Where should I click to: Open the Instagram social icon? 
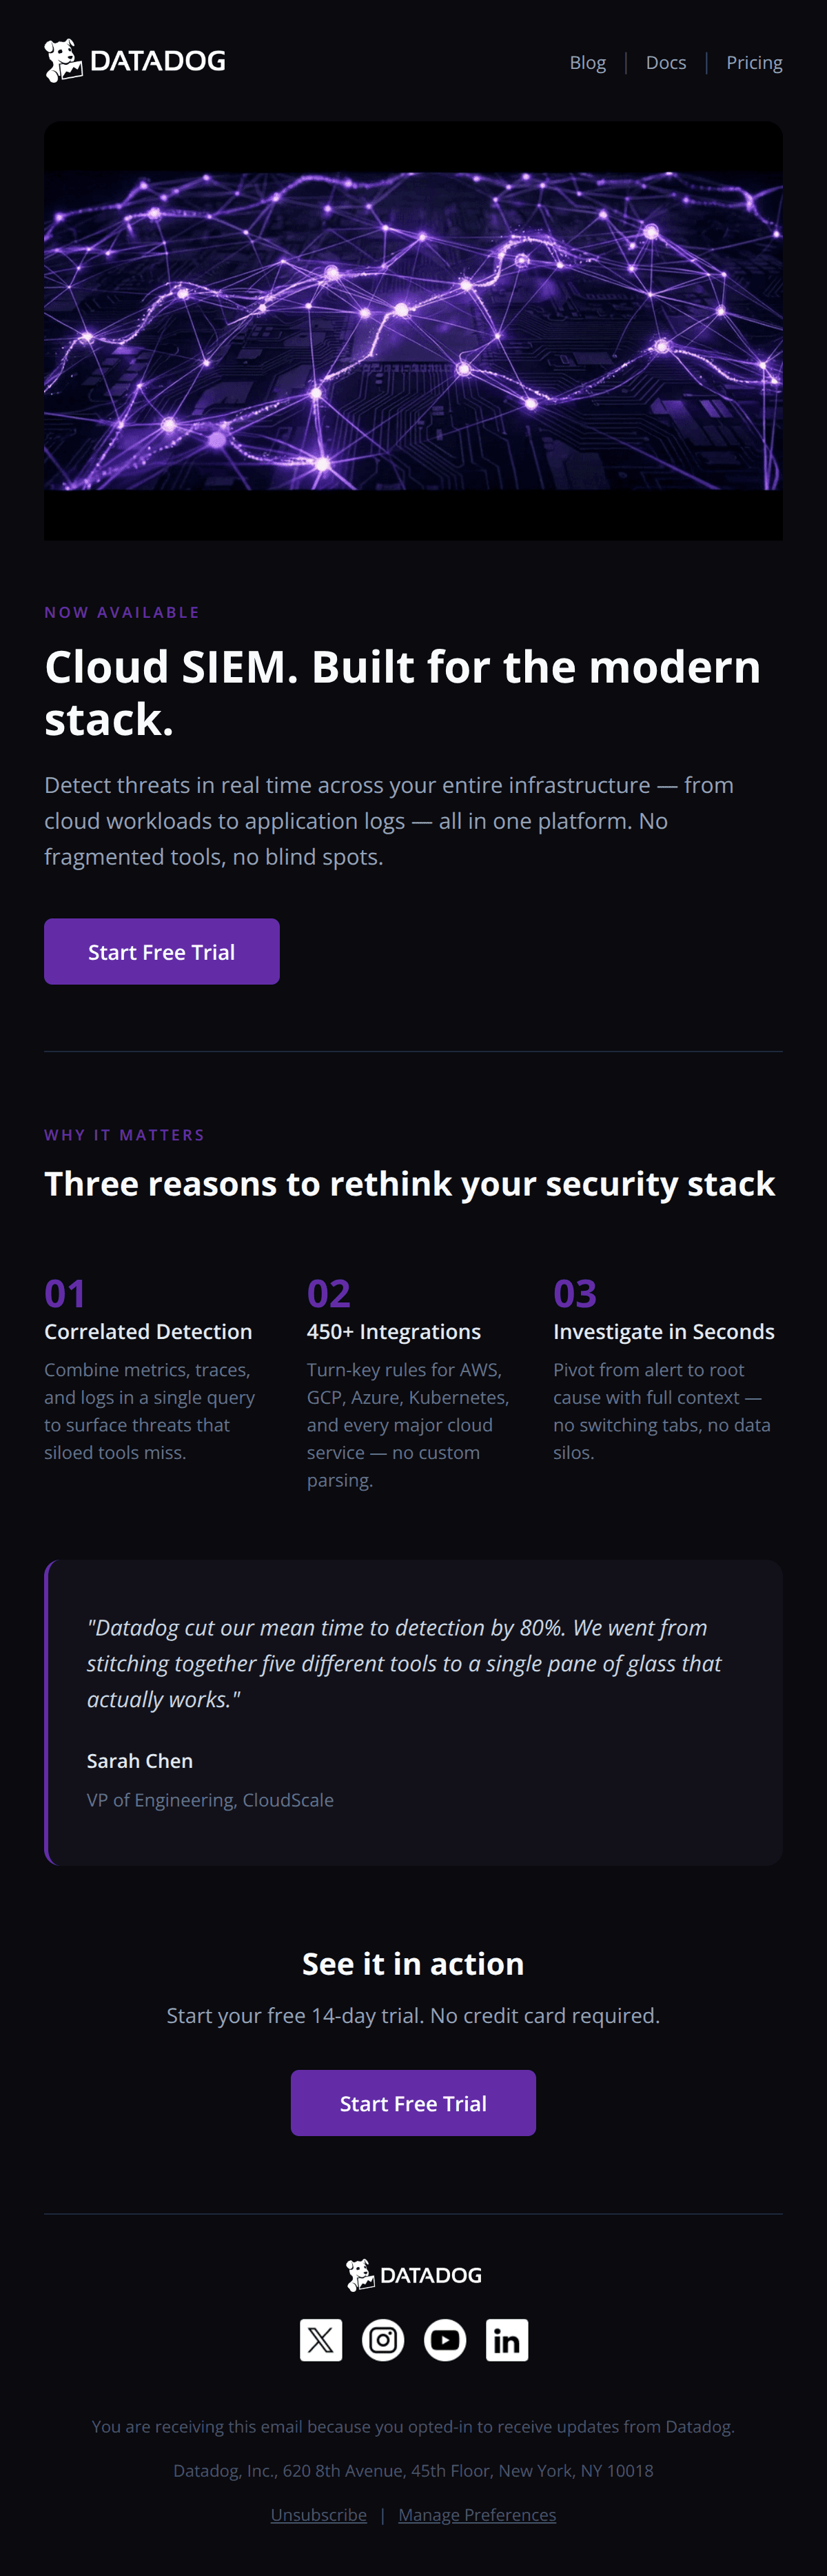(383, 2339)
